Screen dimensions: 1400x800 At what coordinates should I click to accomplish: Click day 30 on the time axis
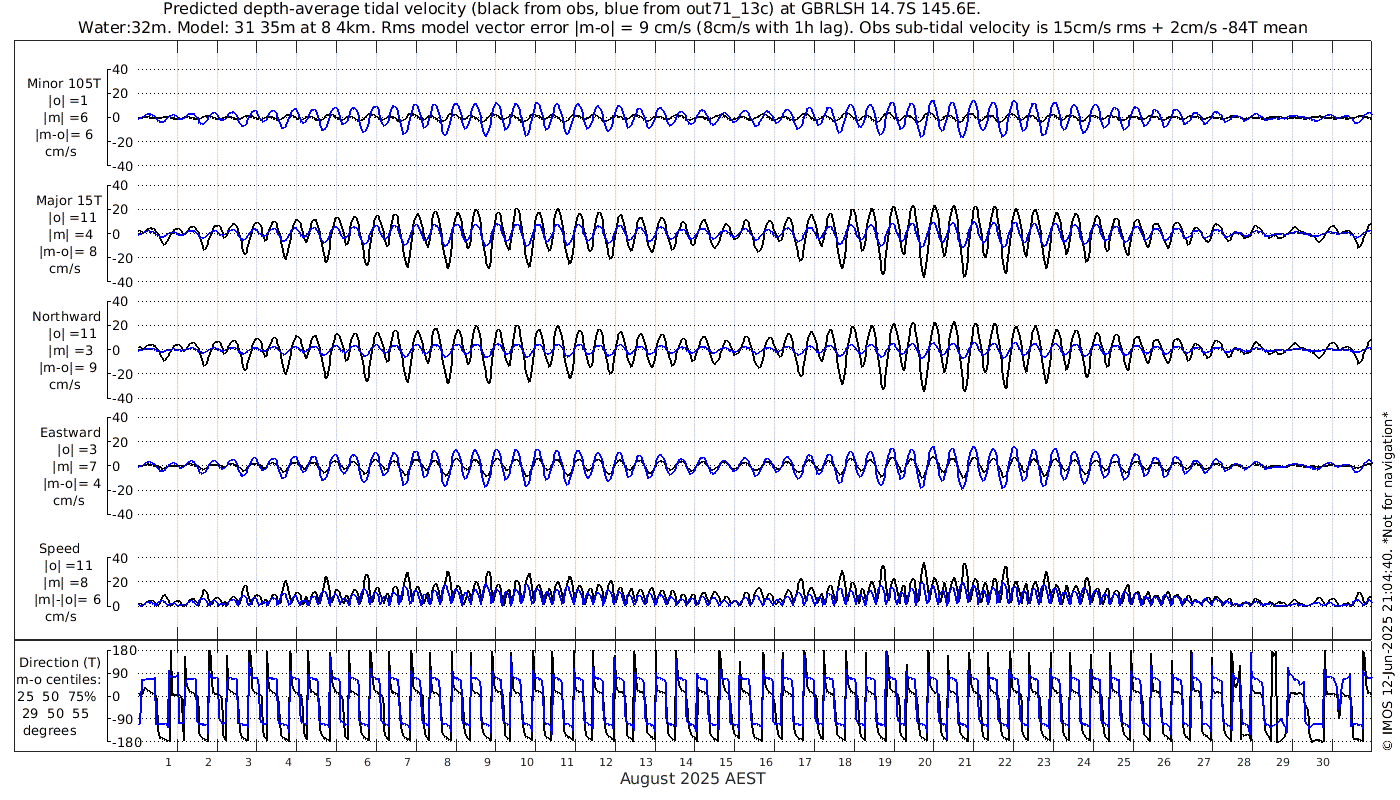coord(1323,762)
